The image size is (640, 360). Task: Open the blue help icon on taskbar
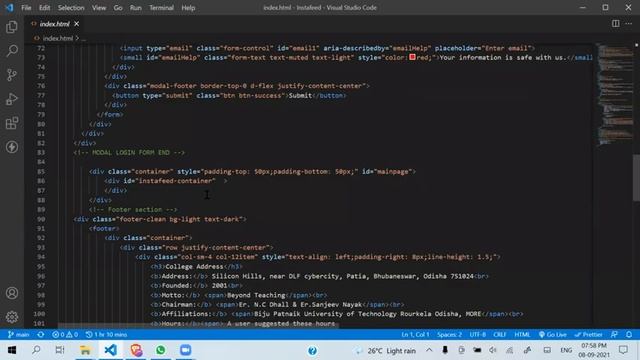tap(312, 351)
